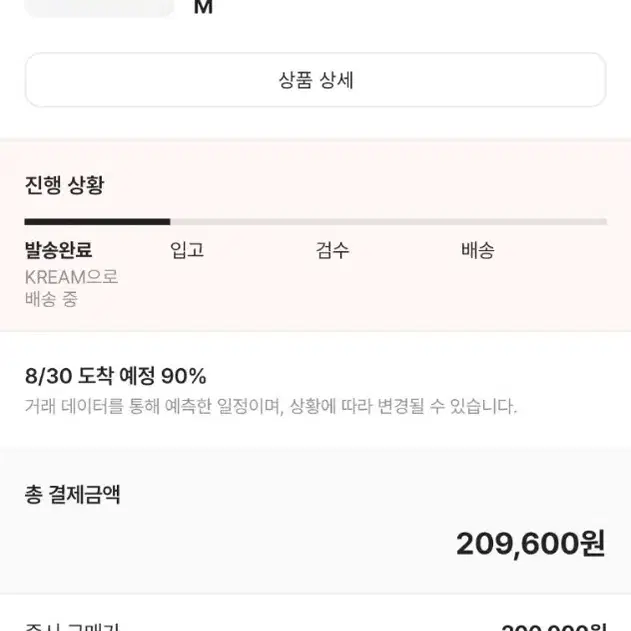Tap the partially visible 즉시 구매가 row label

pyautogui.click(x=72, y=627)
